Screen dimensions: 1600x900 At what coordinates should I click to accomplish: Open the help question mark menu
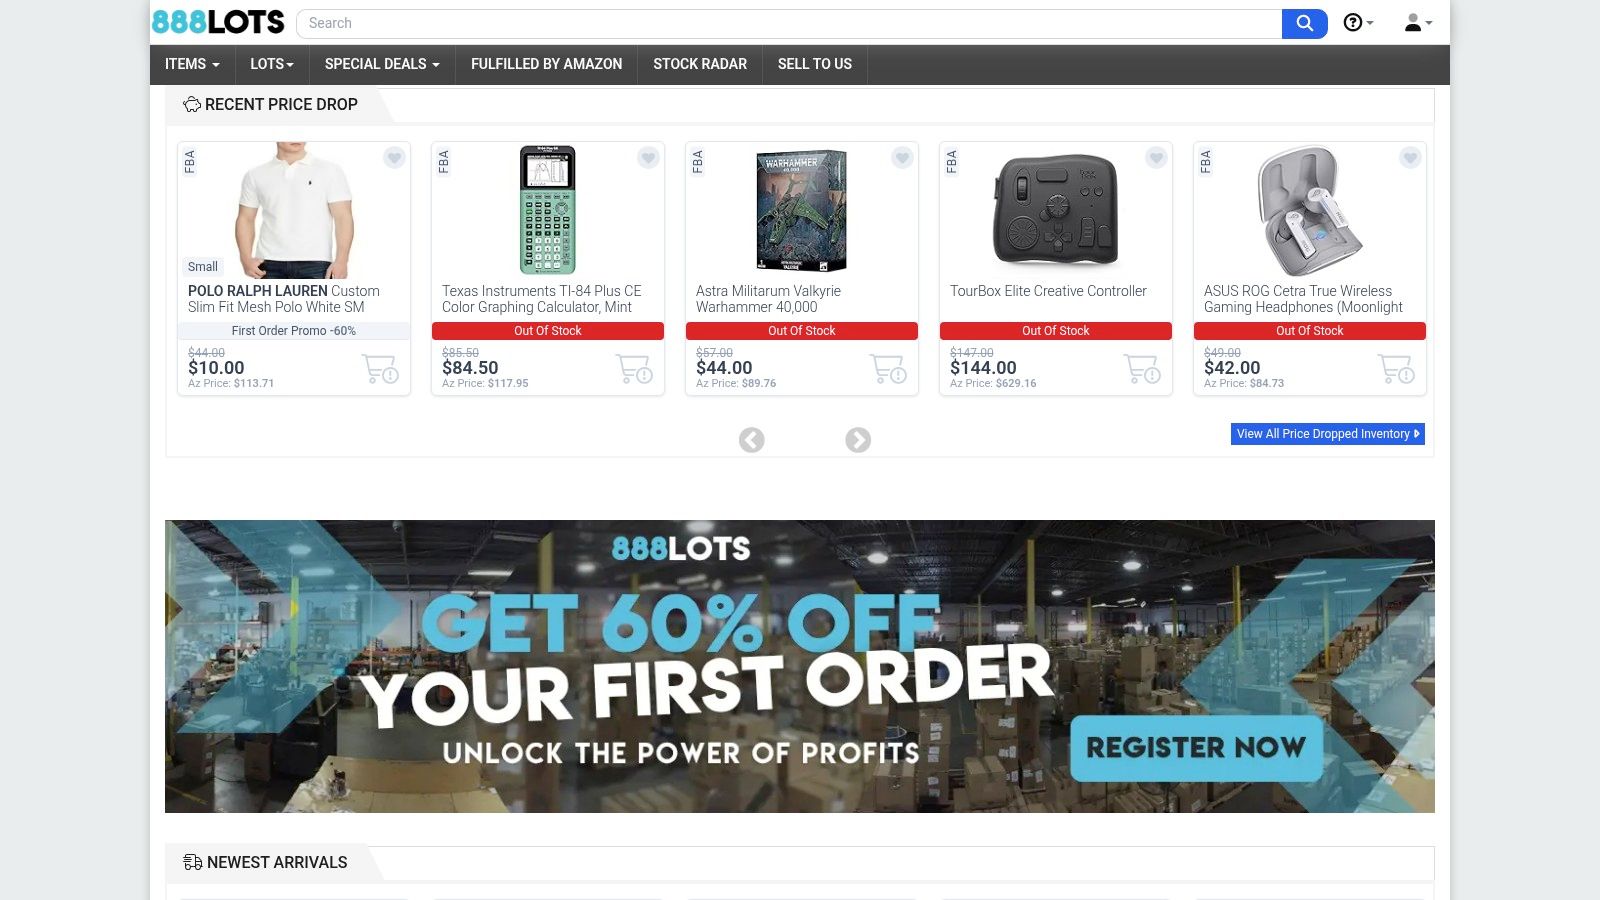pyautogui.click(x=1358, y=22)
